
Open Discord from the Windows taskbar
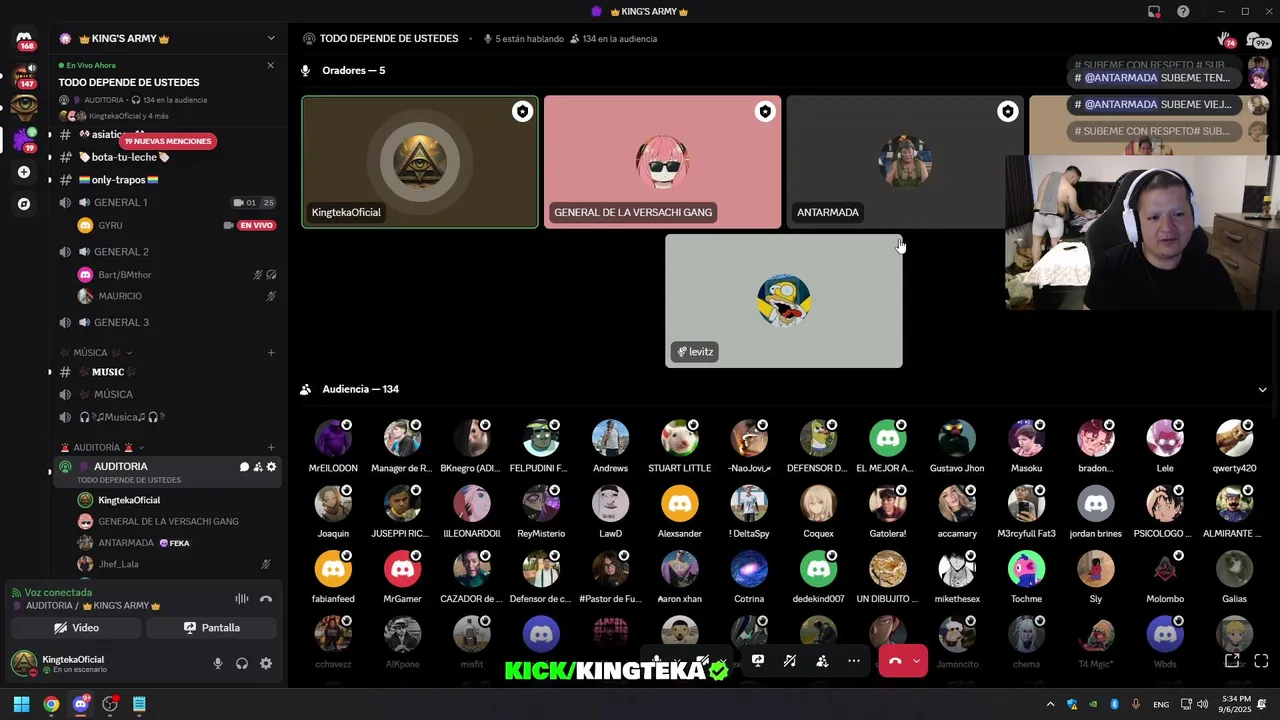tap(81, 704)
